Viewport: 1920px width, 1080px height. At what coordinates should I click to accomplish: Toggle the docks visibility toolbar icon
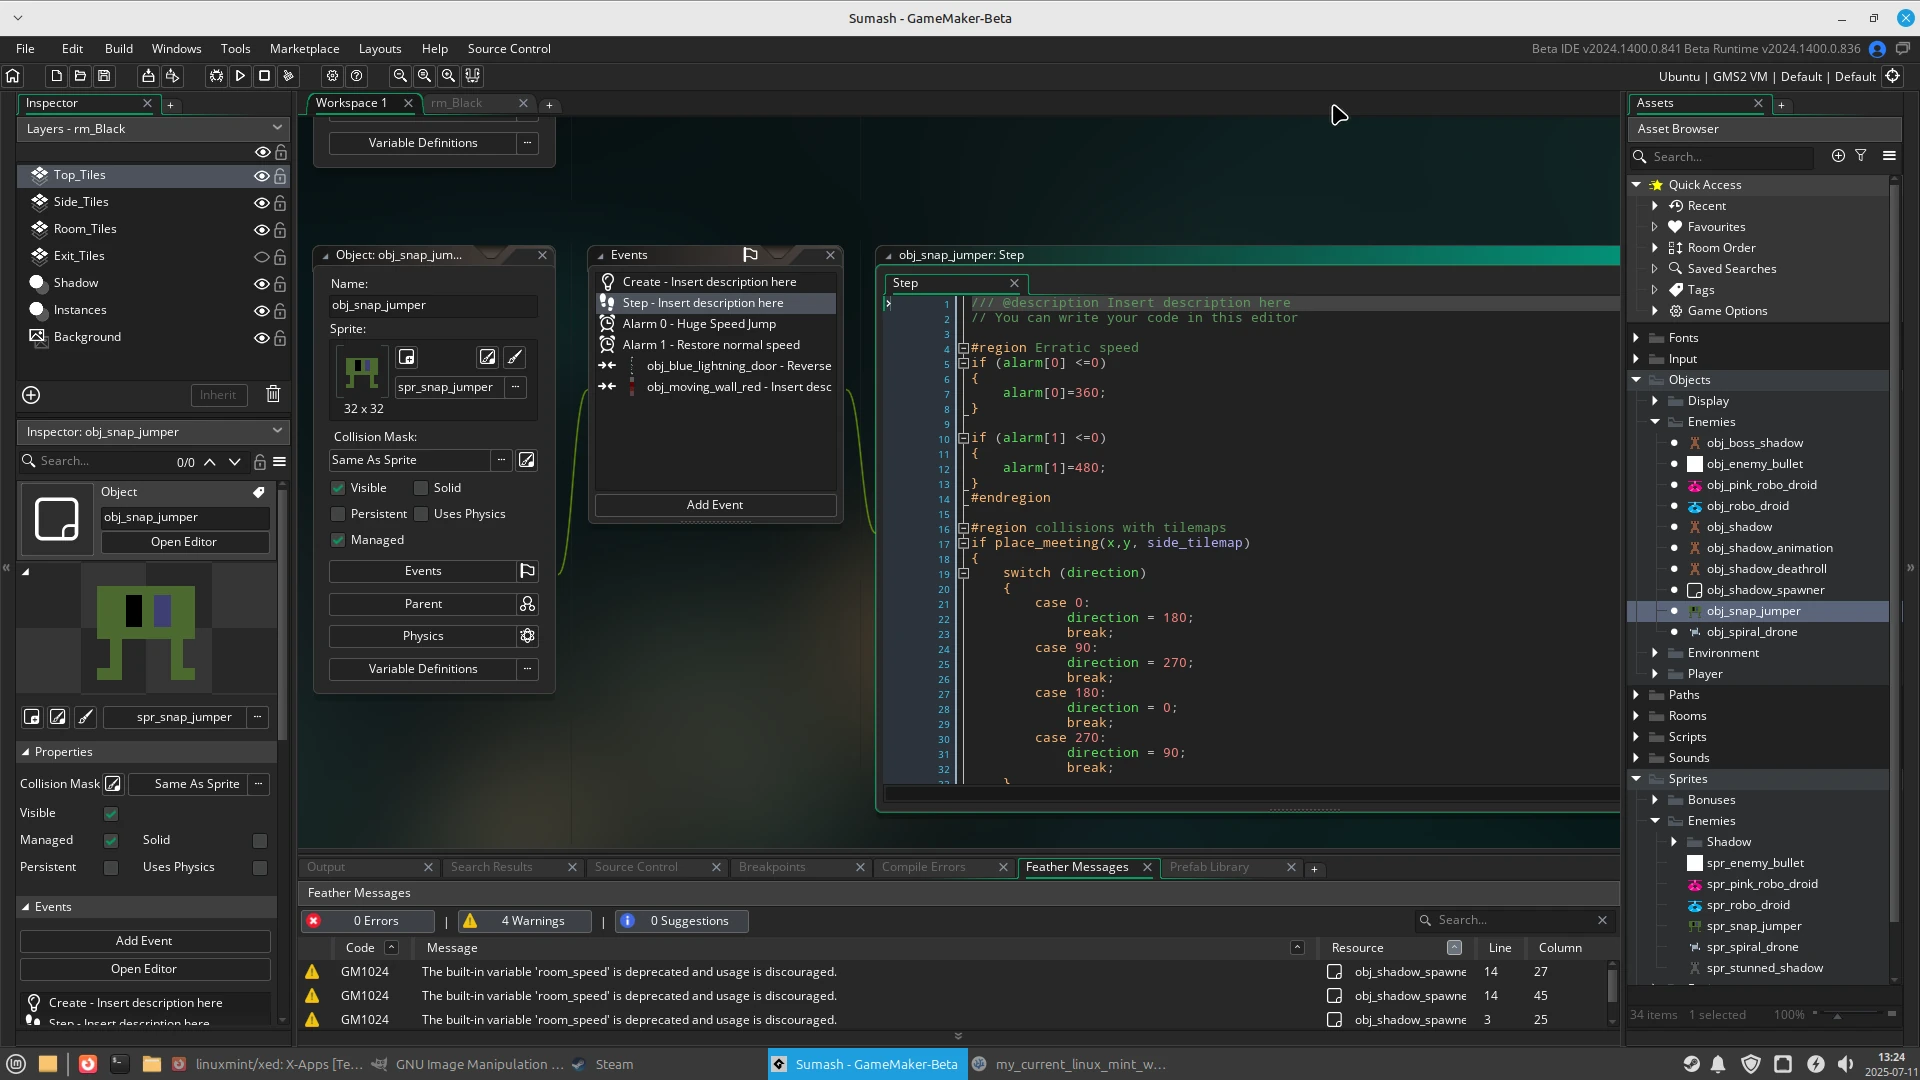[x=472, y=76]
